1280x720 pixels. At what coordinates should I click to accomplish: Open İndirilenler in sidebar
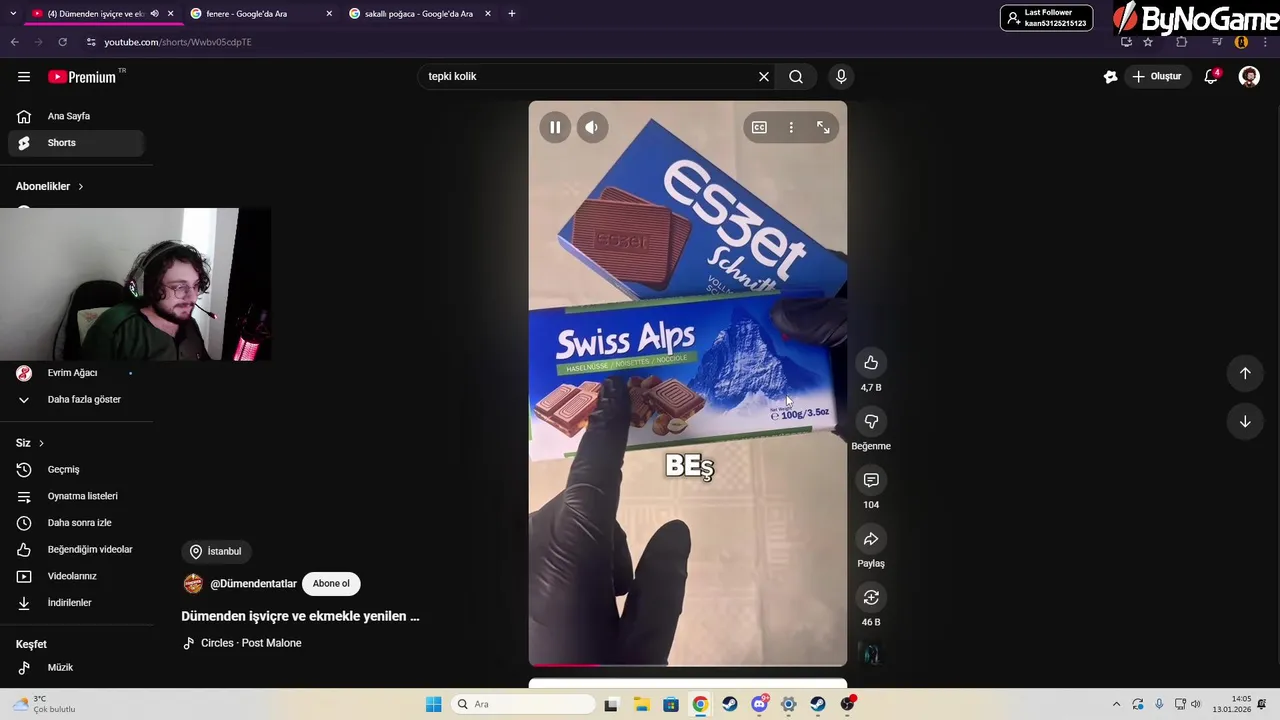click(76, 603)
